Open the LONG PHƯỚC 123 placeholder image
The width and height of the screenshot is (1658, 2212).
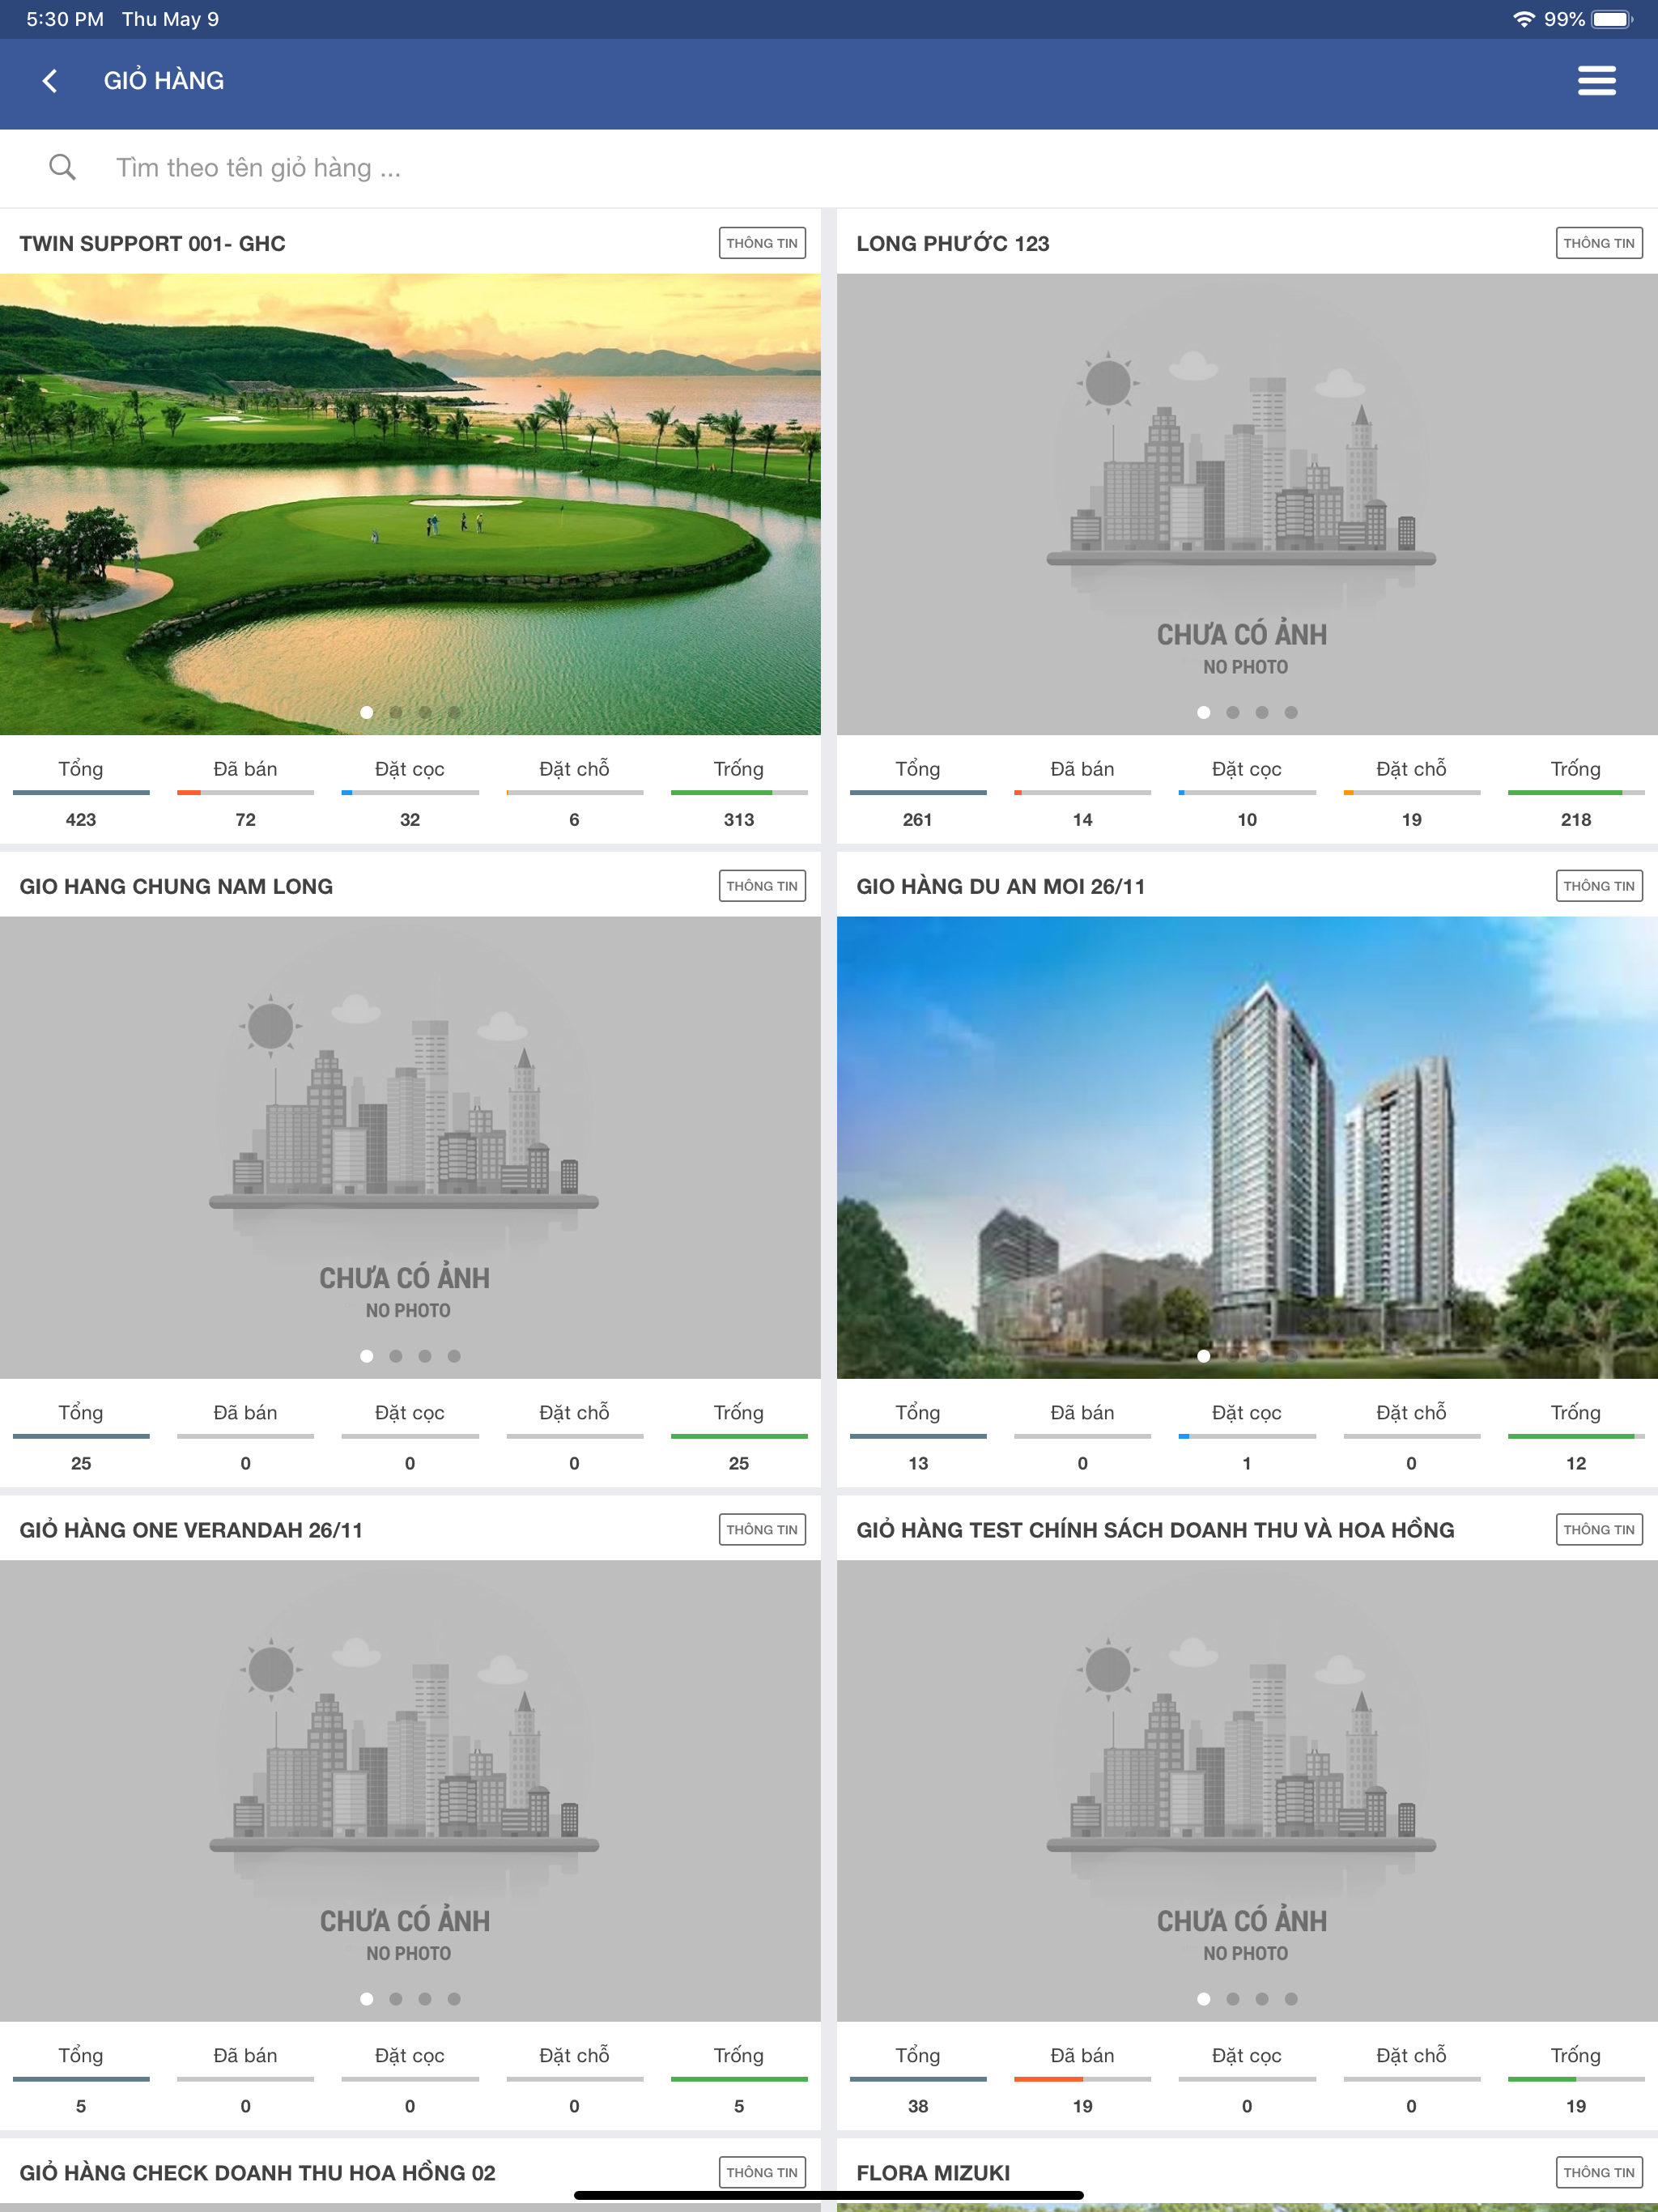coord(1247,504)
